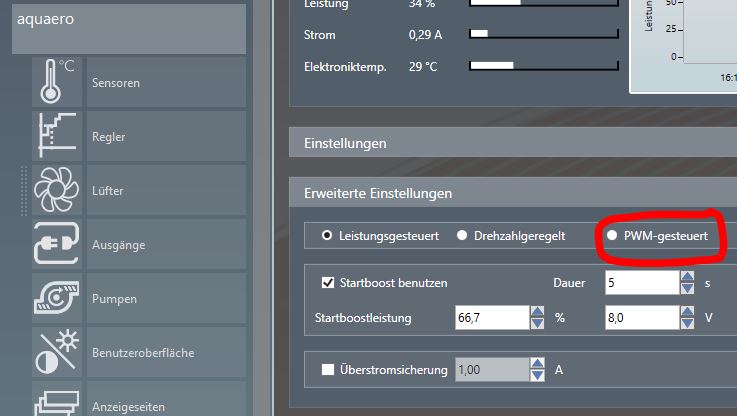
Task: Click the Leistung power bar
Action: (544, 3)
